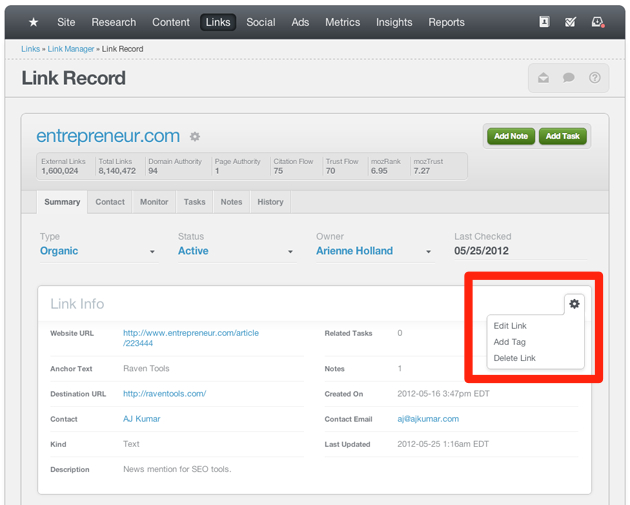Open the help question mark icon

pyautogui.click(x=595, y=78)
